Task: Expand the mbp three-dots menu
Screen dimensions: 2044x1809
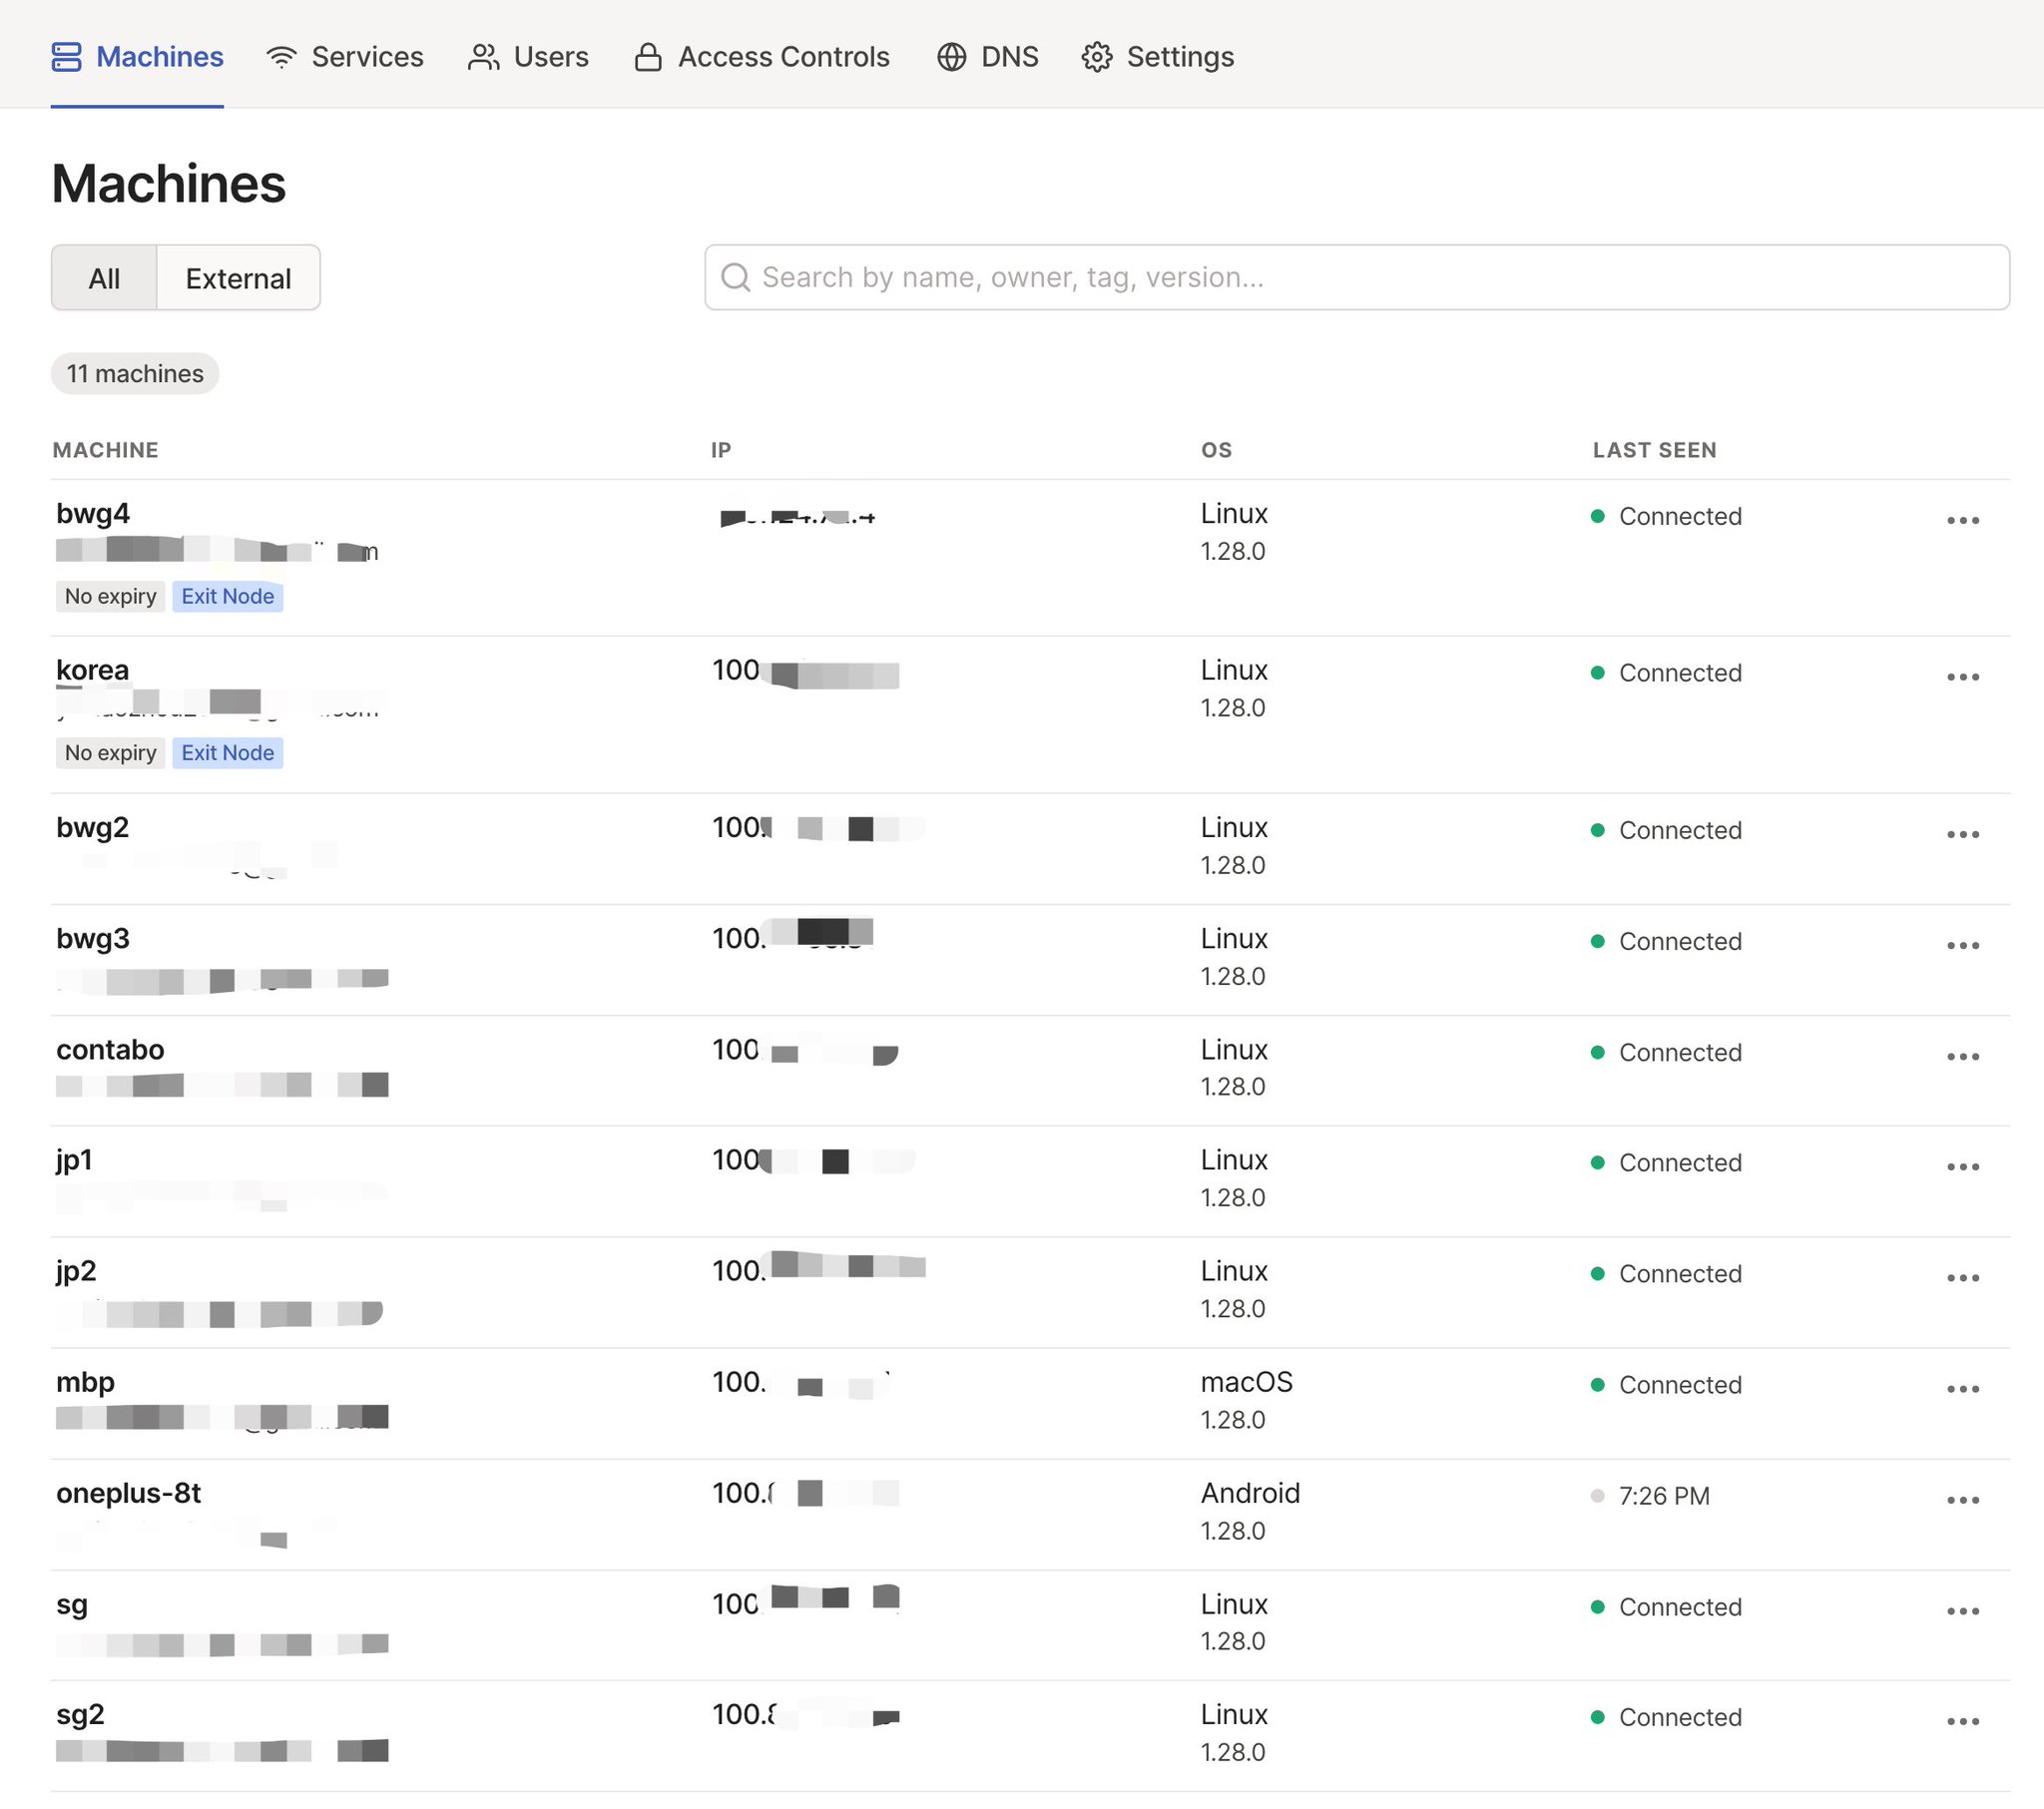Action: (1962, 1389)
